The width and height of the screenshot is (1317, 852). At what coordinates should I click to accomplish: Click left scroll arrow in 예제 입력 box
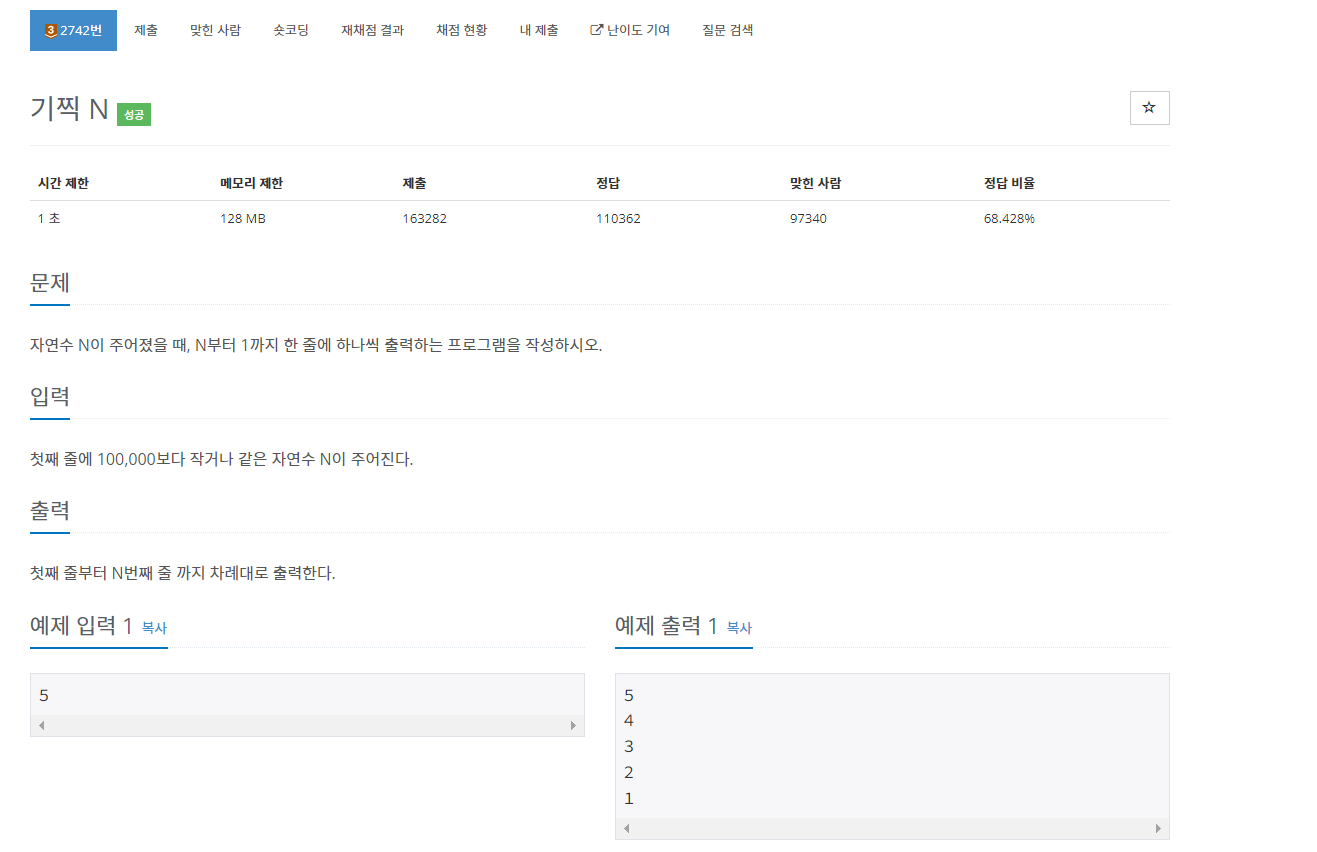tap(41, 725)
